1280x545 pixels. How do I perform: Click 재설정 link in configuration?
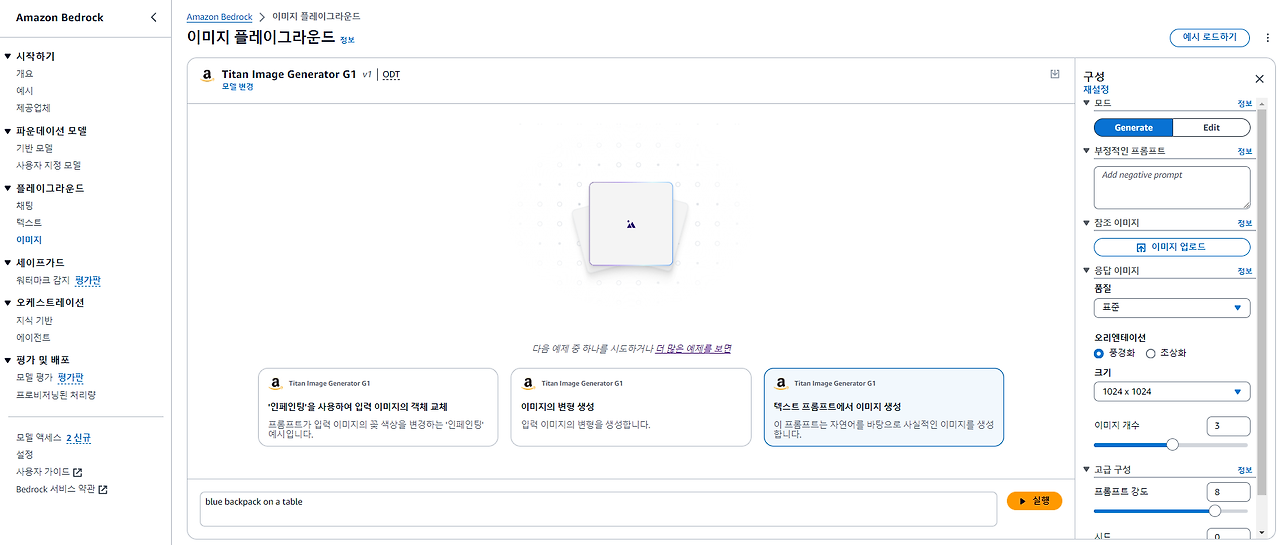pyautogui.click(x=1096, y=90)
